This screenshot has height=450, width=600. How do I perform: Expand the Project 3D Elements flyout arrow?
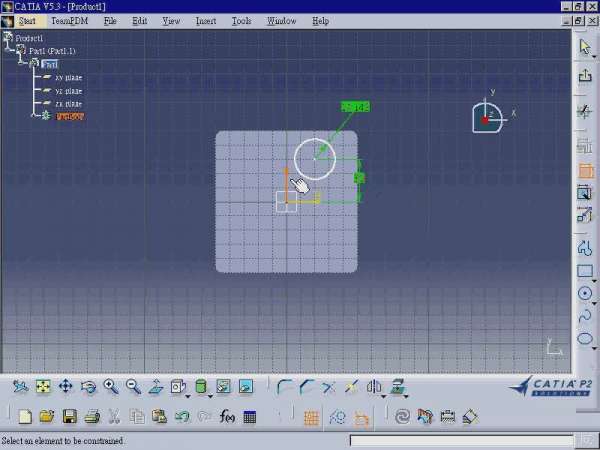406,396
